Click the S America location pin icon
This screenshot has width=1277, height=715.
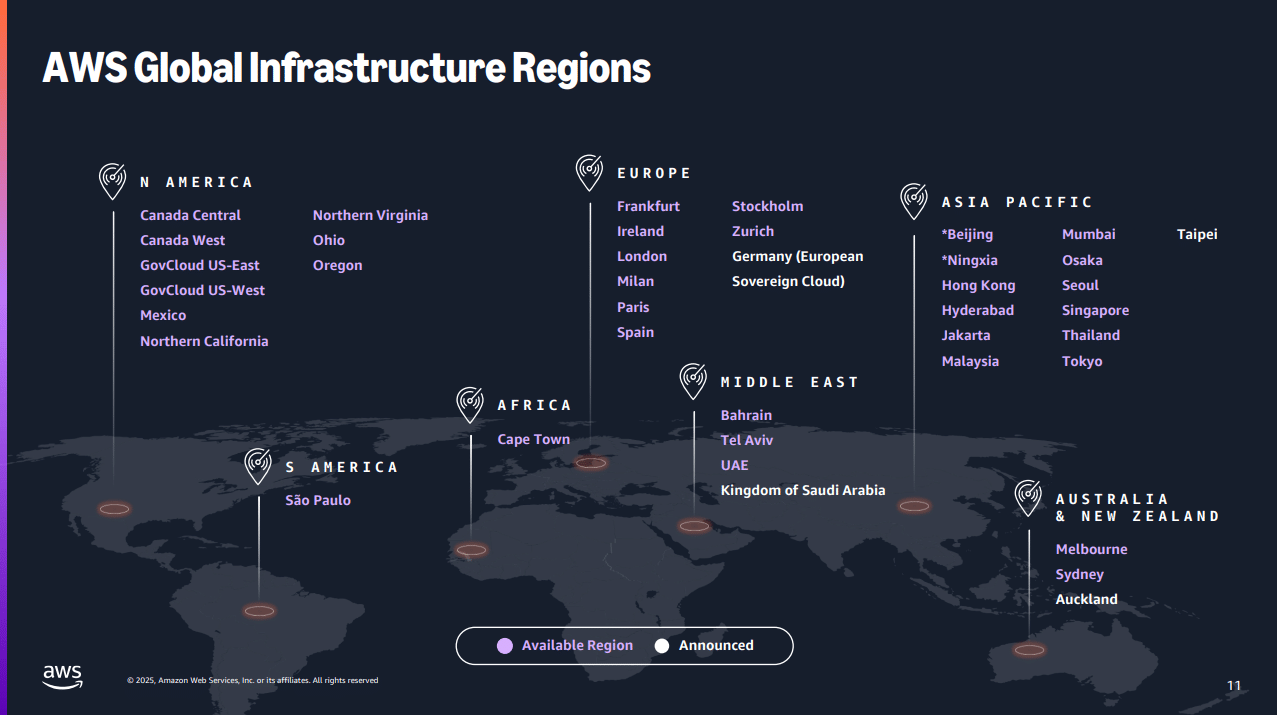pos(259,466)
